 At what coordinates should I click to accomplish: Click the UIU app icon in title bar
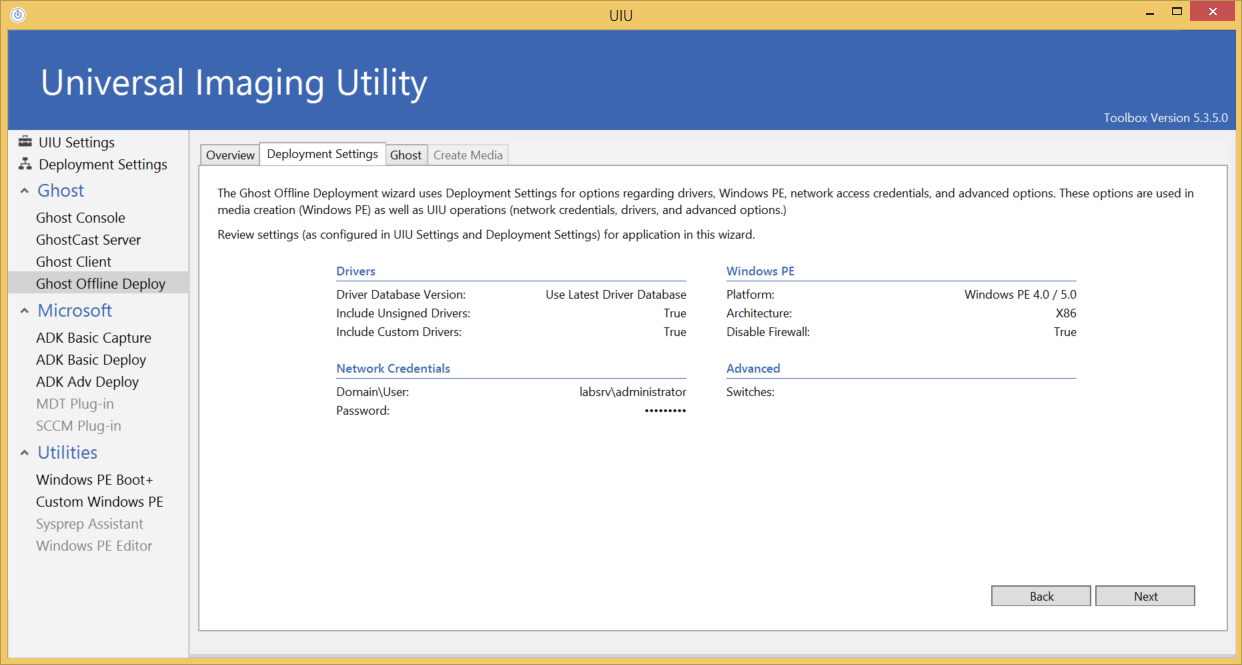click(17, 14)
